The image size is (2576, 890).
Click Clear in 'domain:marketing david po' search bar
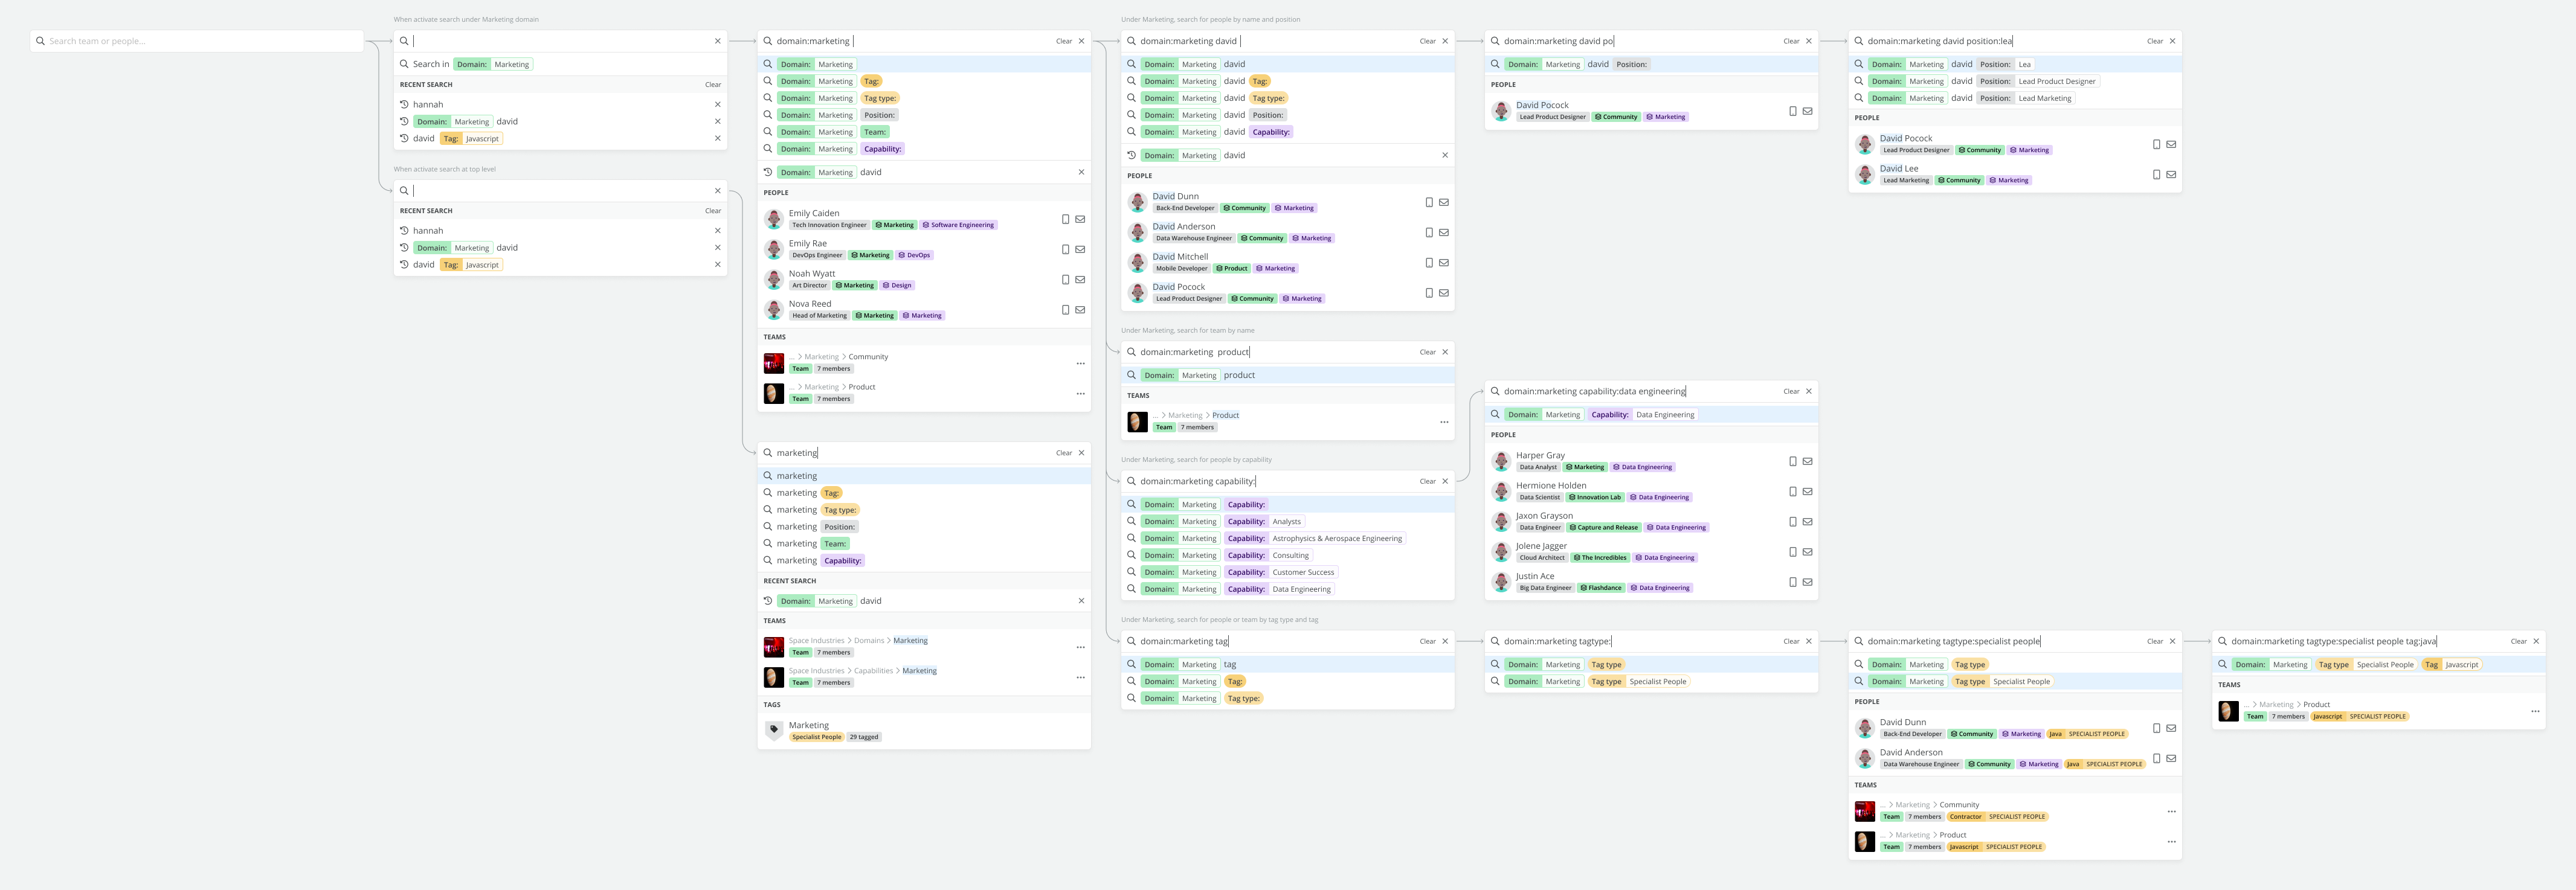click(x=1790, y=41)
